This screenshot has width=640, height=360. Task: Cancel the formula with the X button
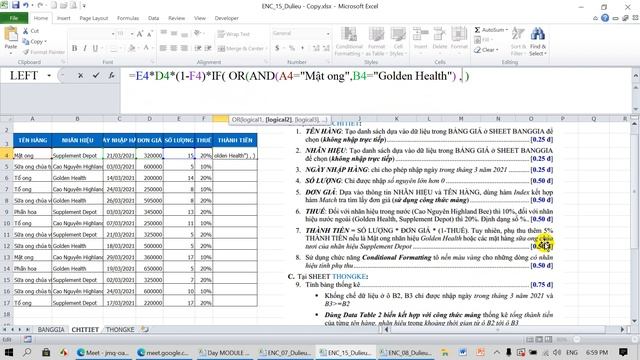(80, 76)
